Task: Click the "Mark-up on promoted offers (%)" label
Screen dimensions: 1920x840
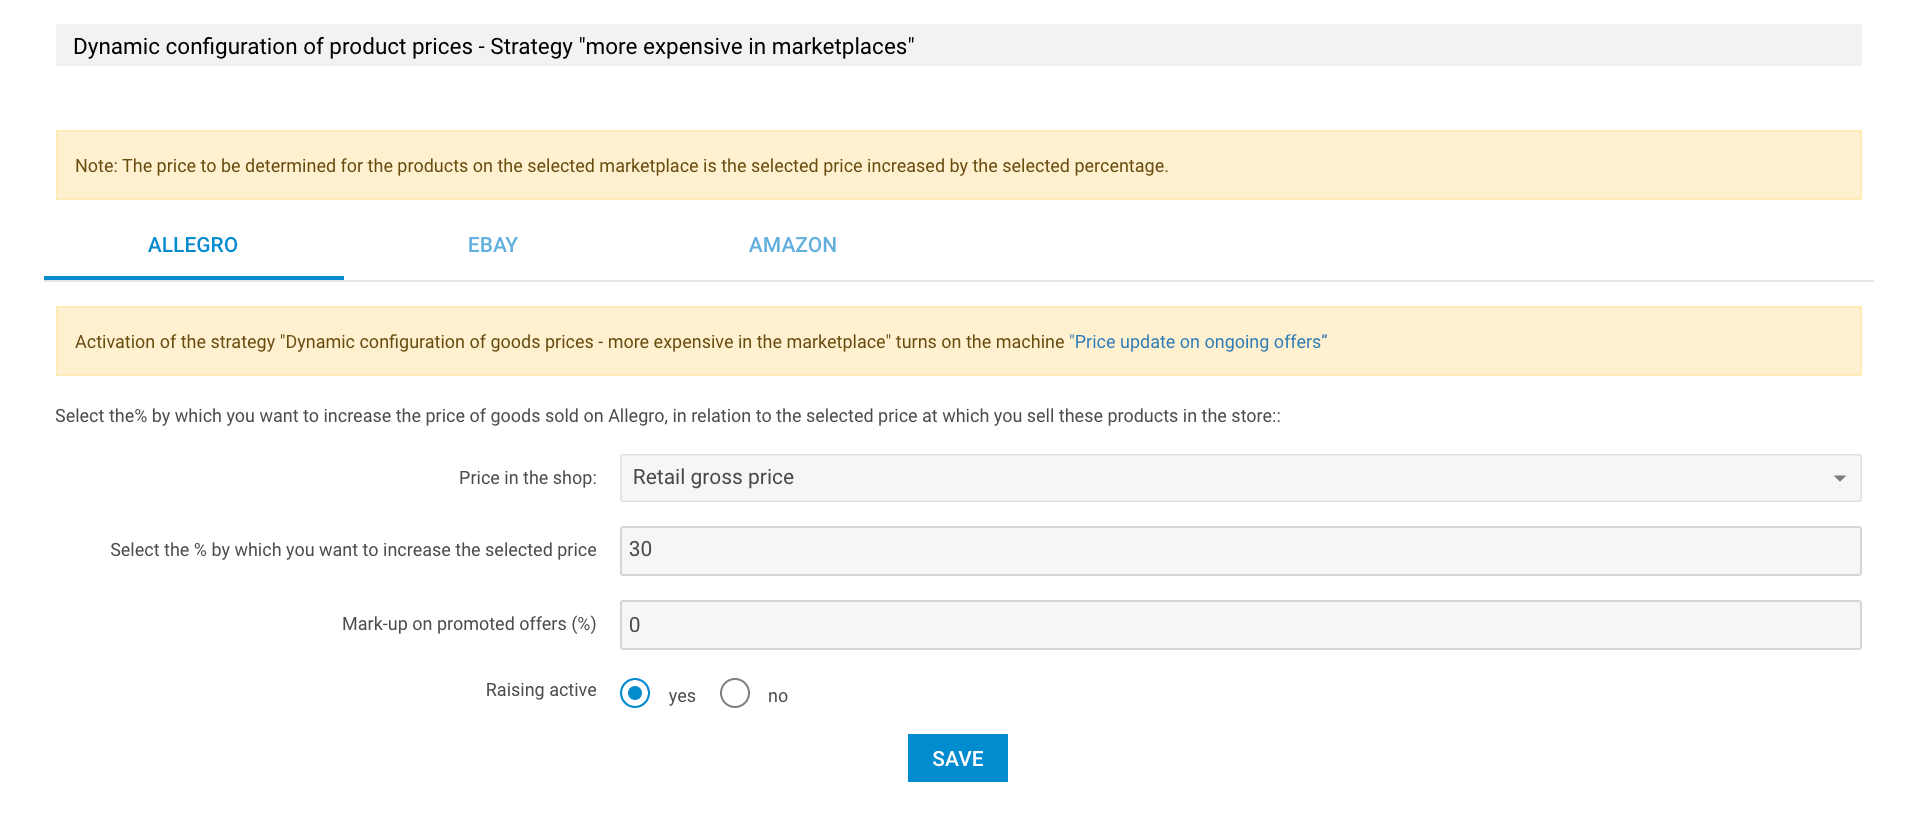Action: (469, 624)
